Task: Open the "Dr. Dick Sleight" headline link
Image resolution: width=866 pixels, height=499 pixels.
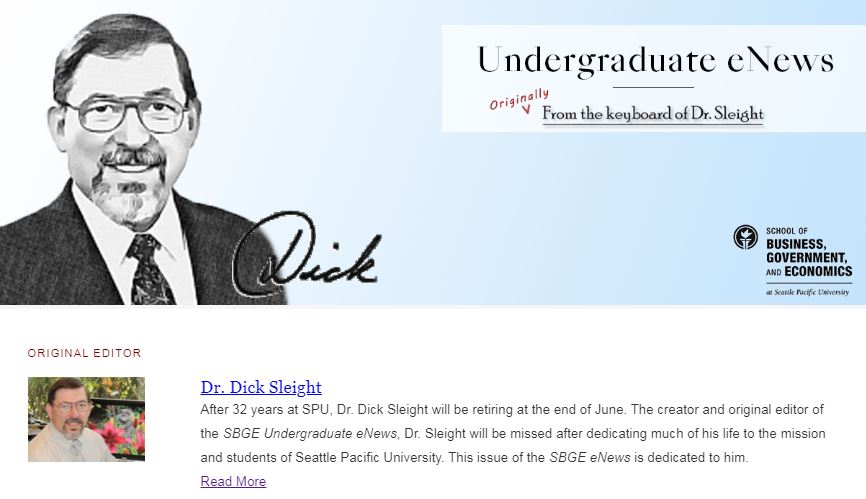Action: click(261, 387)
